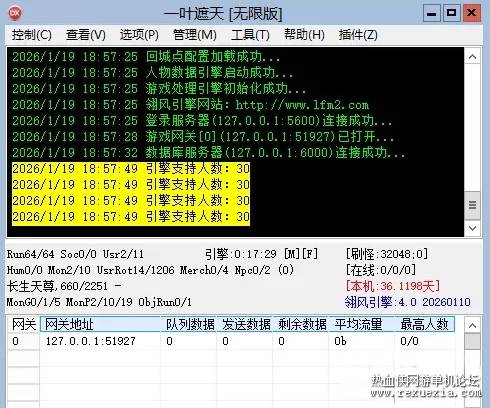
Task: Sort by the 队列数据 column header
Action: pyautogui.click(x=189, y=324)
